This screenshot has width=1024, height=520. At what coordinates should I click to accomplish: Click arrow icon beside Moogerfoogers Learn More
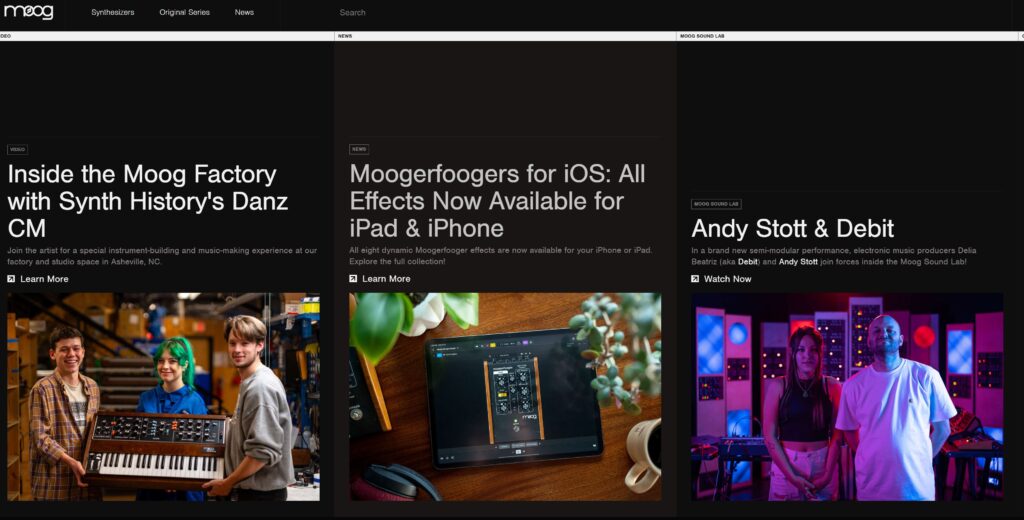[353, 279]
